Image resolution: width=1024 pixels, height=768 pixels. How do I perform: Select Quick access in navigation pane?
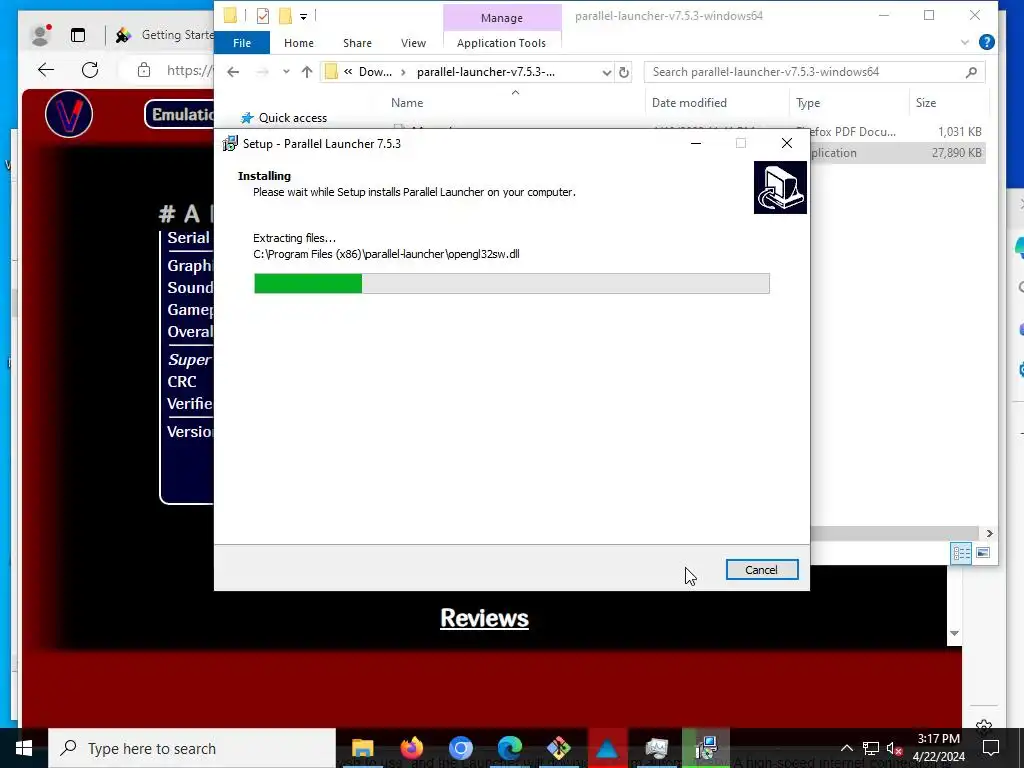293,118
